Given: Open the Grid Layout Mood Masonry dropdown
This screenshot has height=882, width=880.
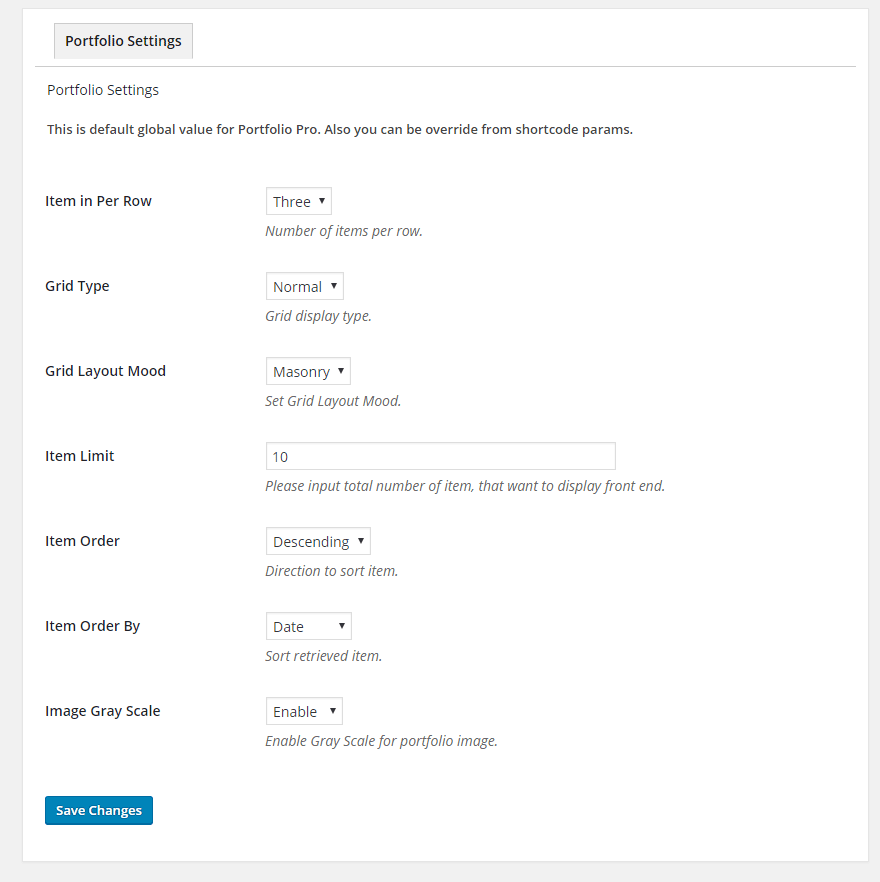Looking at the screenshot, I should tap(308, 372).
